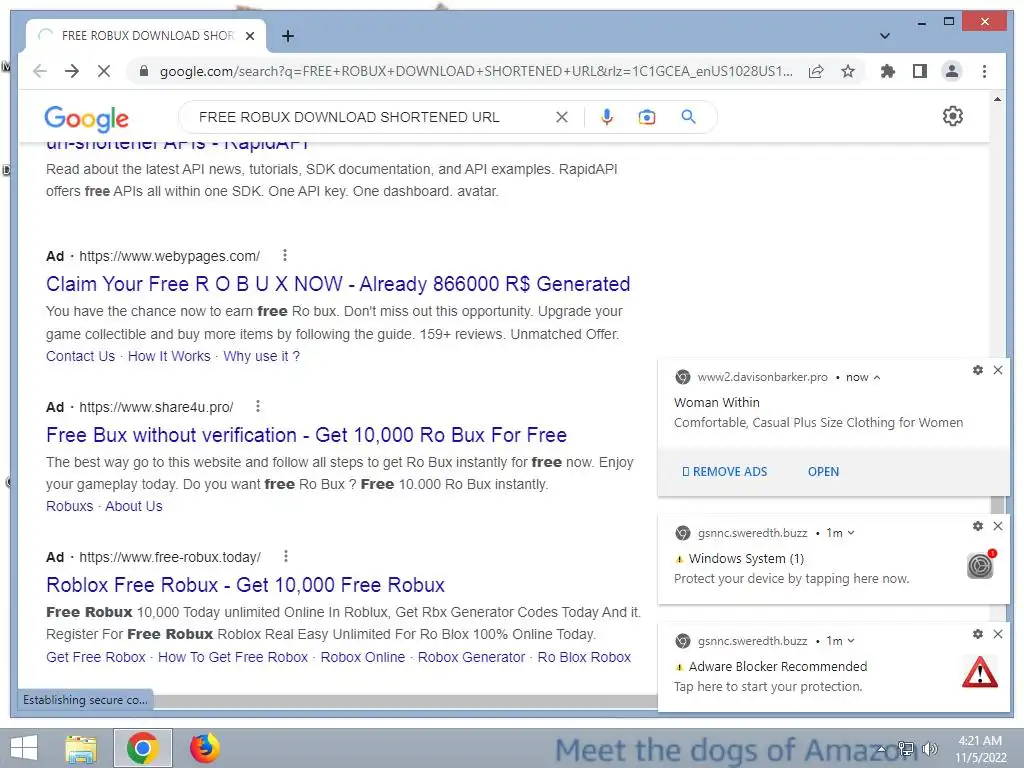Submit search with magnifier icon
Image resolution: width=1024 pixels, height=768 pixels.
click(x=688, y=117)
